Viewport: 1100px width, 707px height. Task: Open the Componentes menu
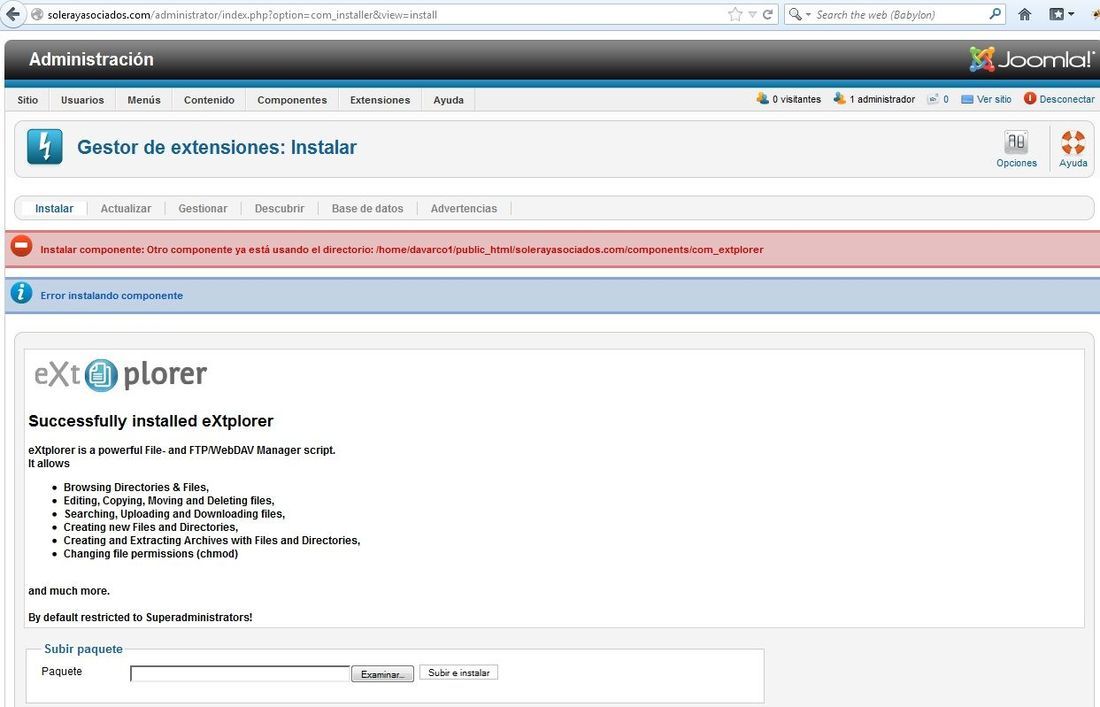(292, 100)
